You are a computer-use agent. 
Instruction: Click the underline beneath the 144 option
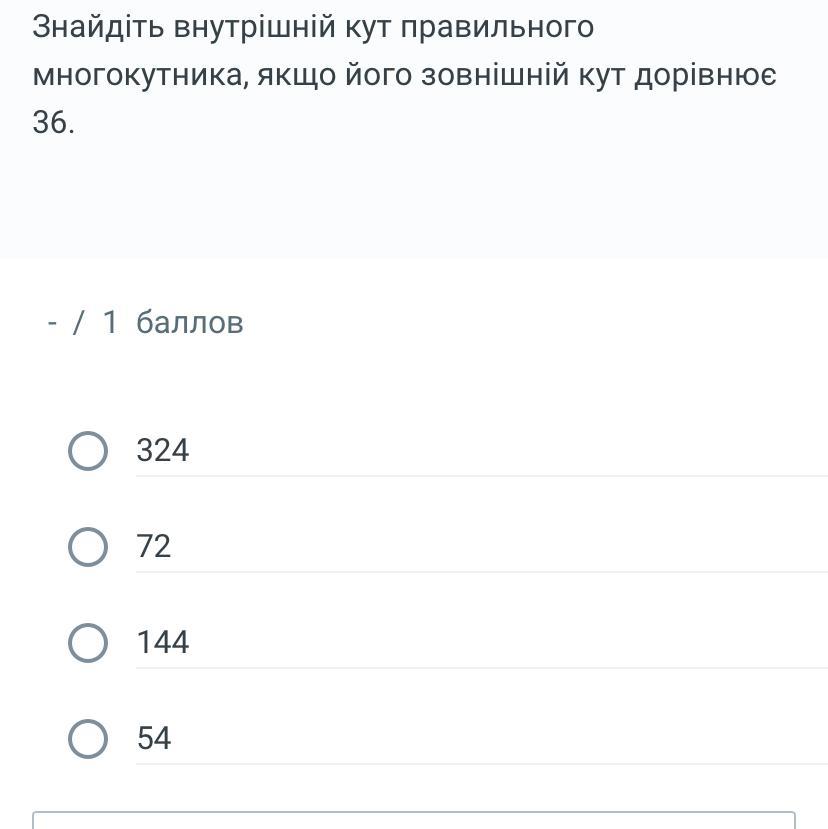[x=480, y=668]
